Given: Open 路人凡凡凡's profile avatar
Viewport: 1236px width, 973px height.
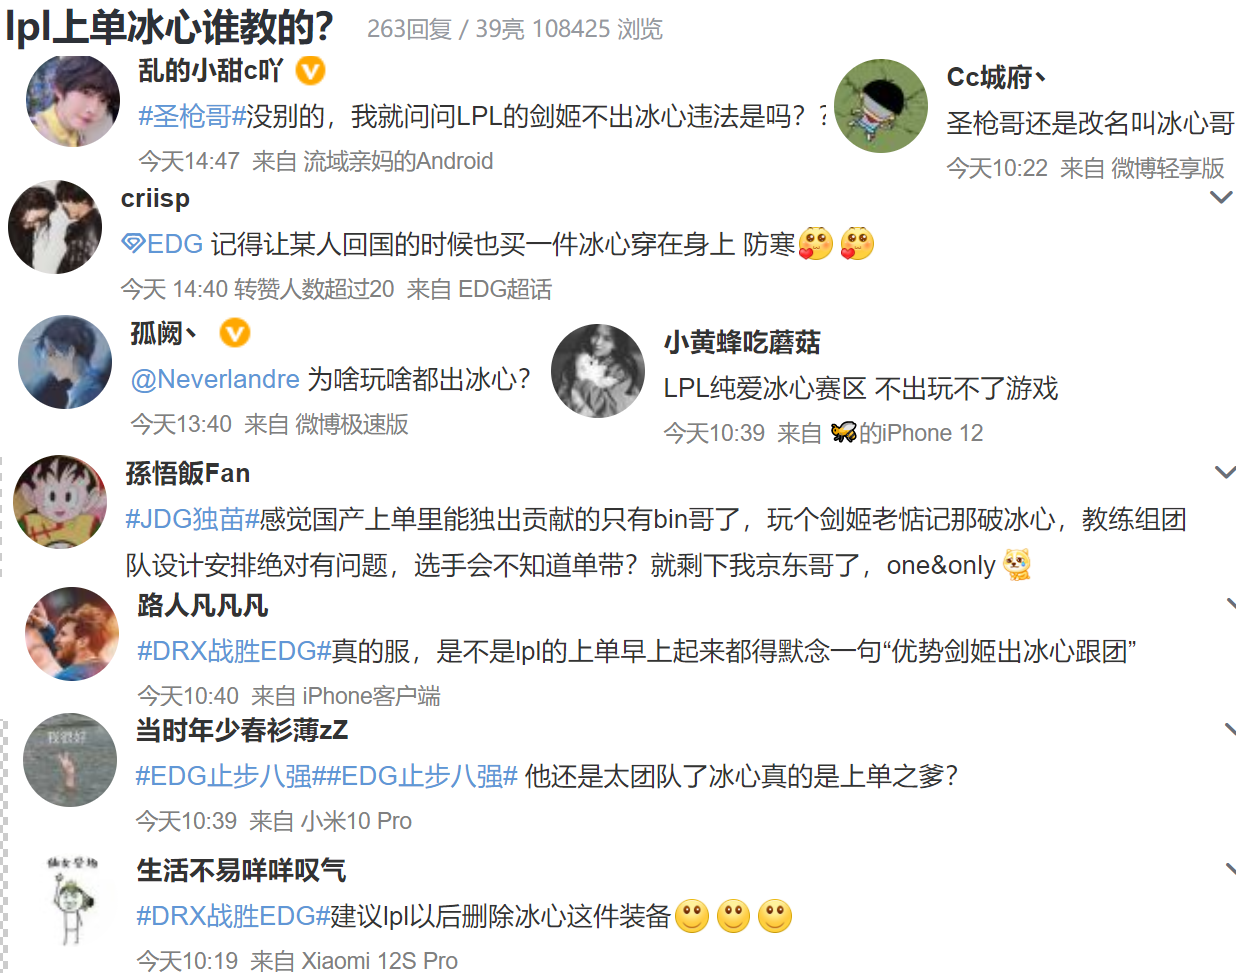Looking at the screenshot, I should click(x=72, y=634).
